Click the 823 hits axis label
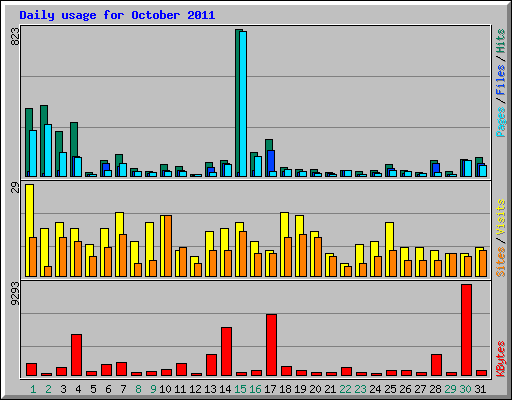This screenshot has width=512, height=400. coord(15,36)
